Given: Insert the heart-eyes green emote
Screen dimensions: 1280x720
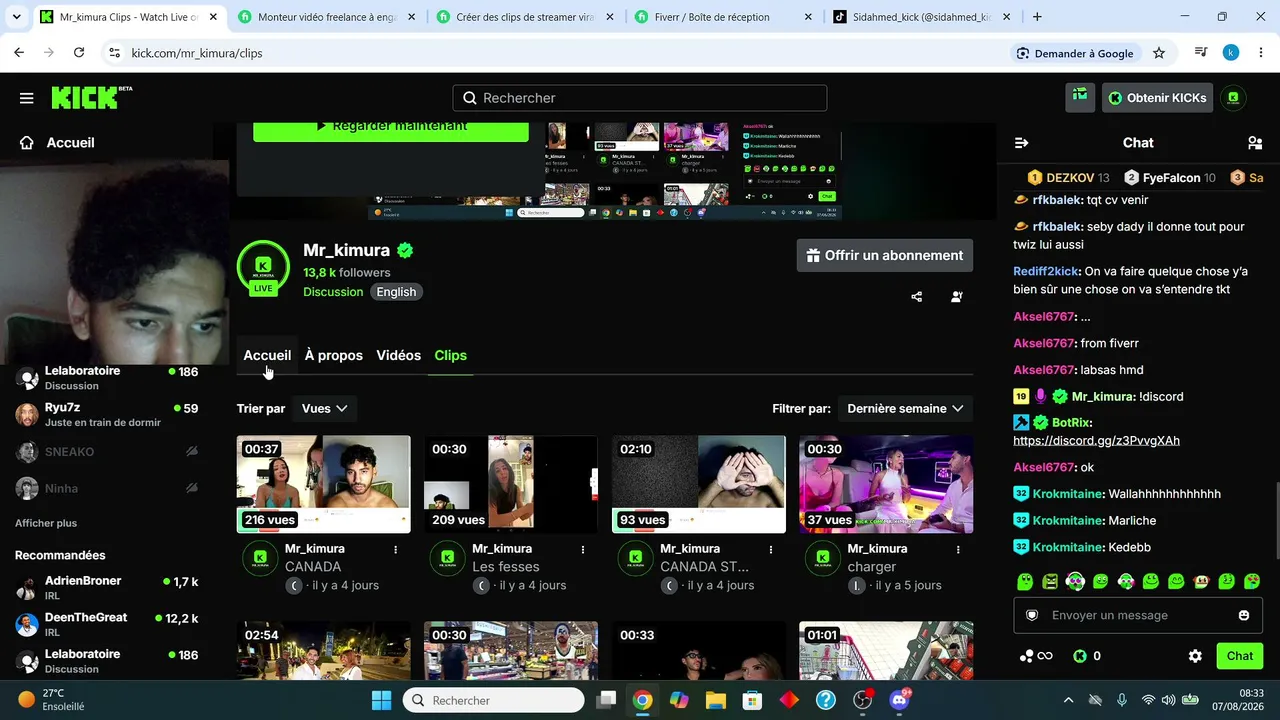Looking at the screenshot, I should coord(1252,581).
